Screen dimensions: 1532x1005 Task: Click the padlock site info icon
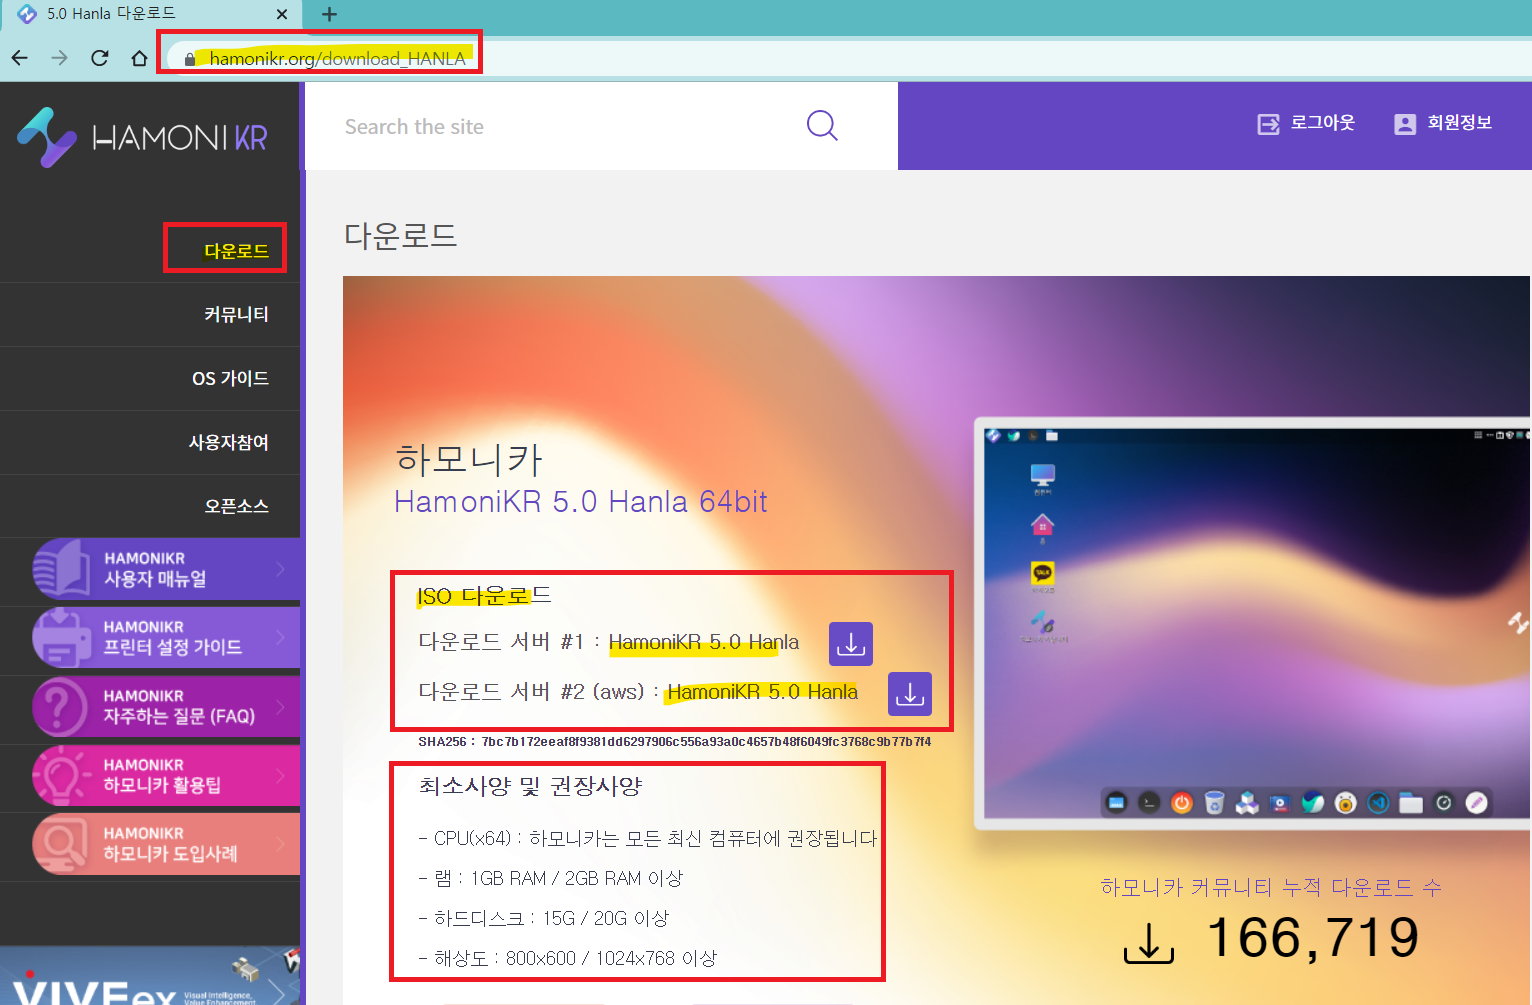190,59
